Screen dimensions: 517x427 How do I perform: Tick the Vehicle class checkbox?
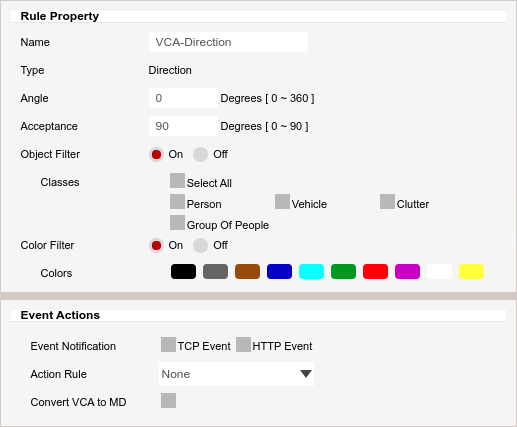point(282,202)
